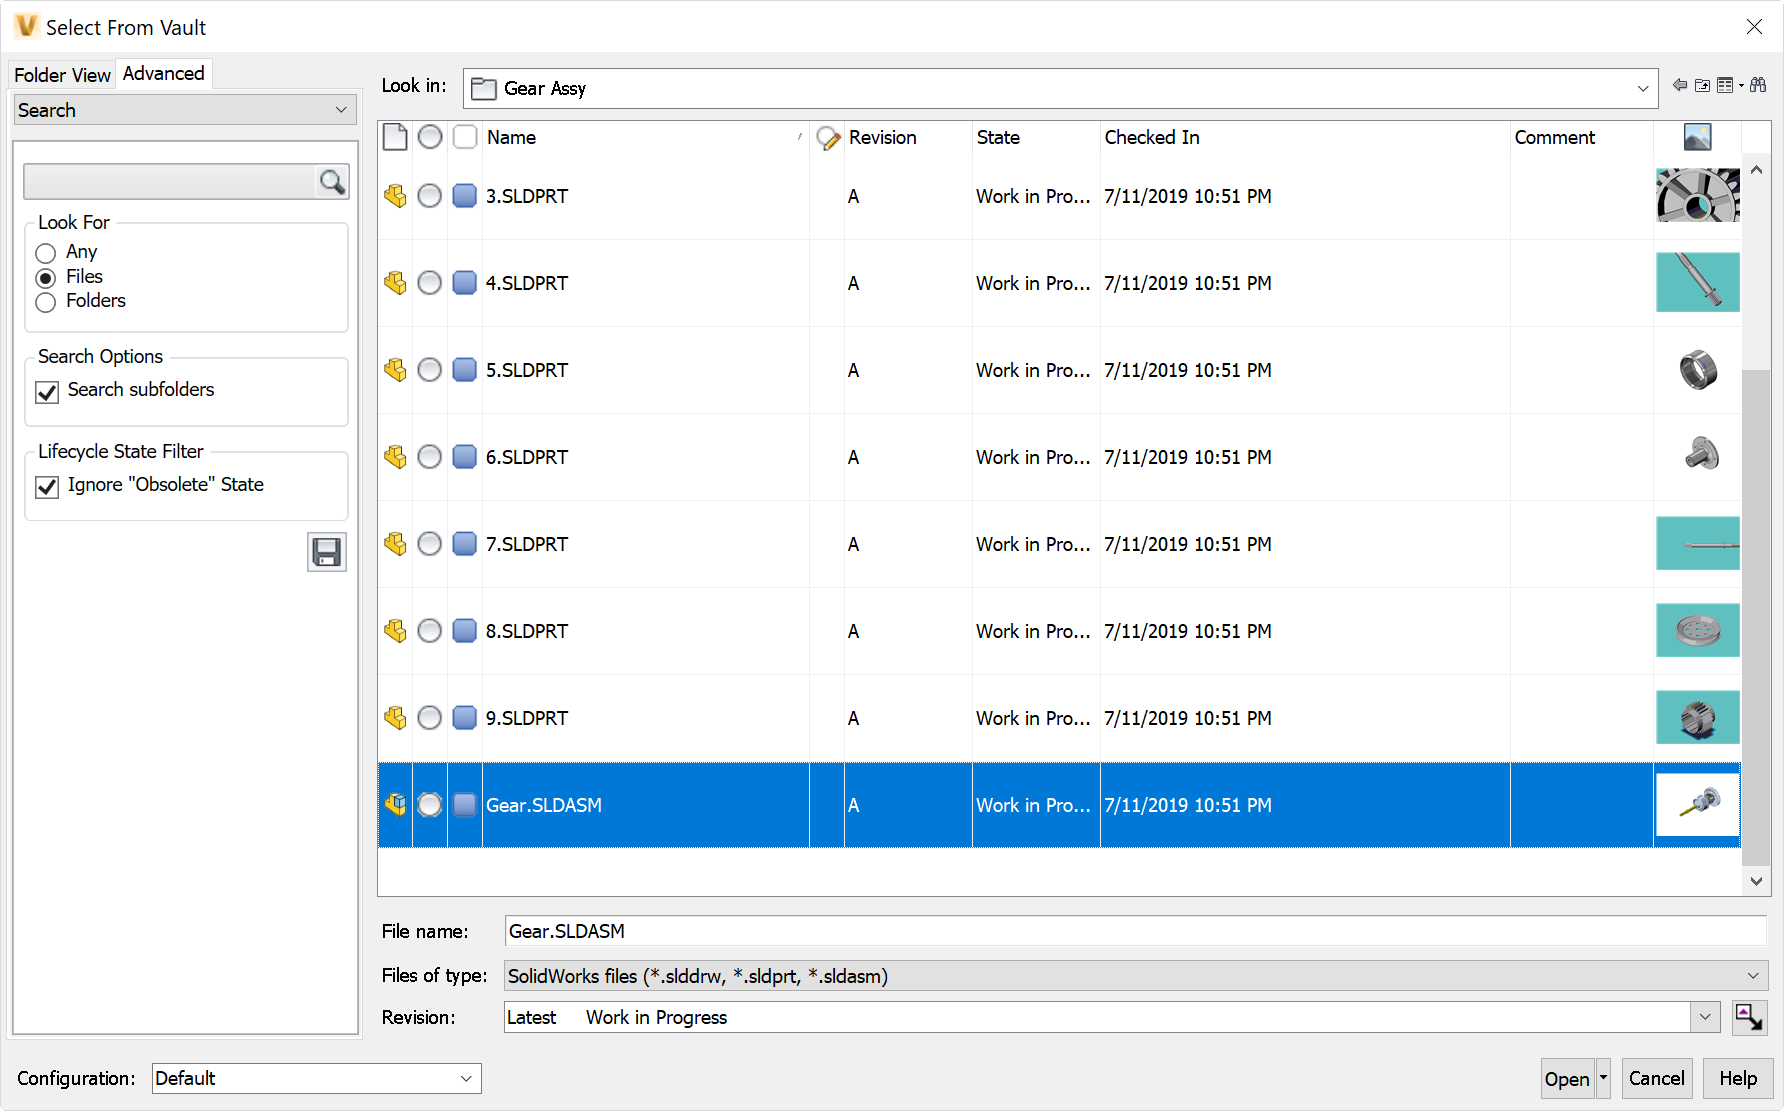Click the status circle for 6.SLDPRT

click(430, 457)
